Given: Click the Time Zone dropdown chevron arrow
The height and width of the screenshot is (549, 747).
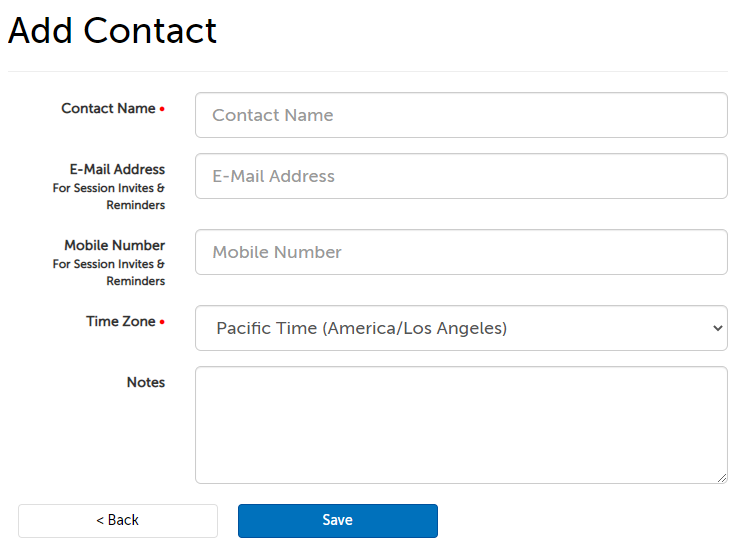Looking at the screenshot, I should (x=716, y=328).
